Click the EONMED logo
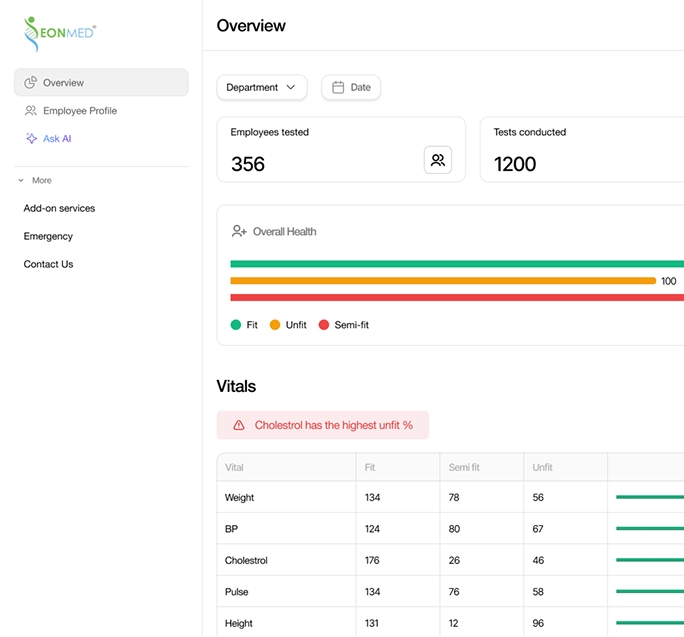Viewport: 684px width, 637px height. tap(60, 33)
